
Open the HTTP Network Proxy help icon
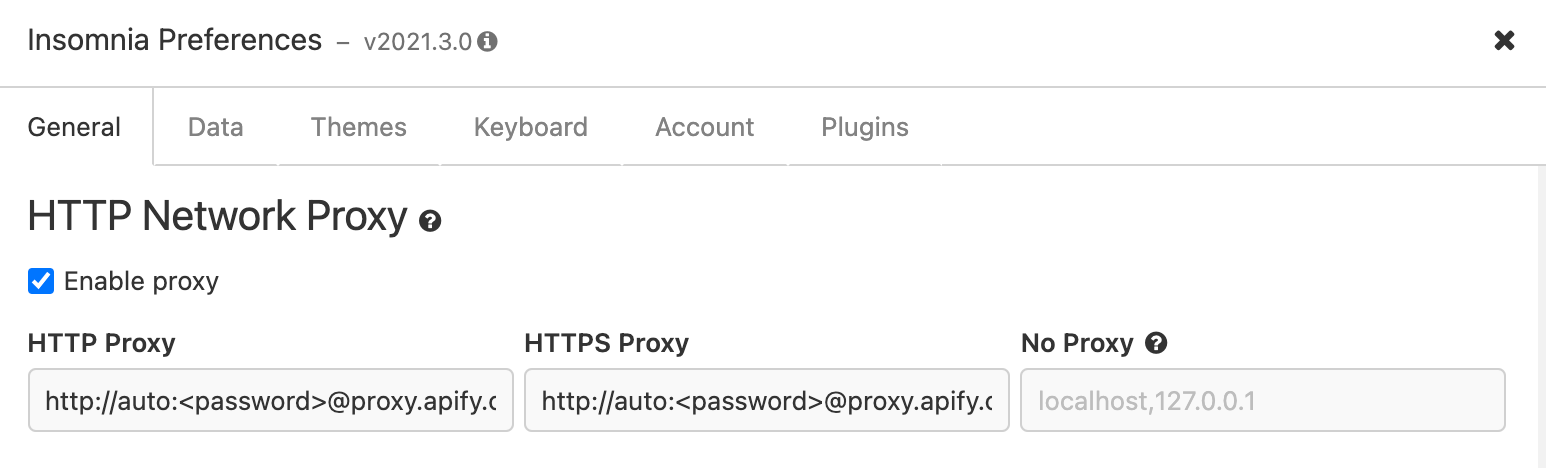(x=430, y=221)
